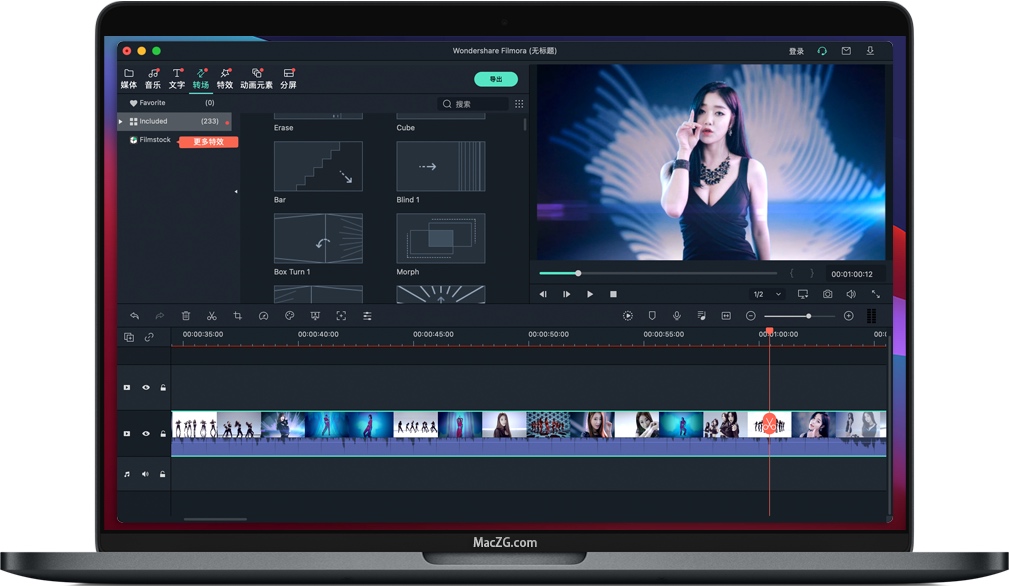
Task: Click the scissors split icon in timeline toolbar
Action: [x=211, y=316]
